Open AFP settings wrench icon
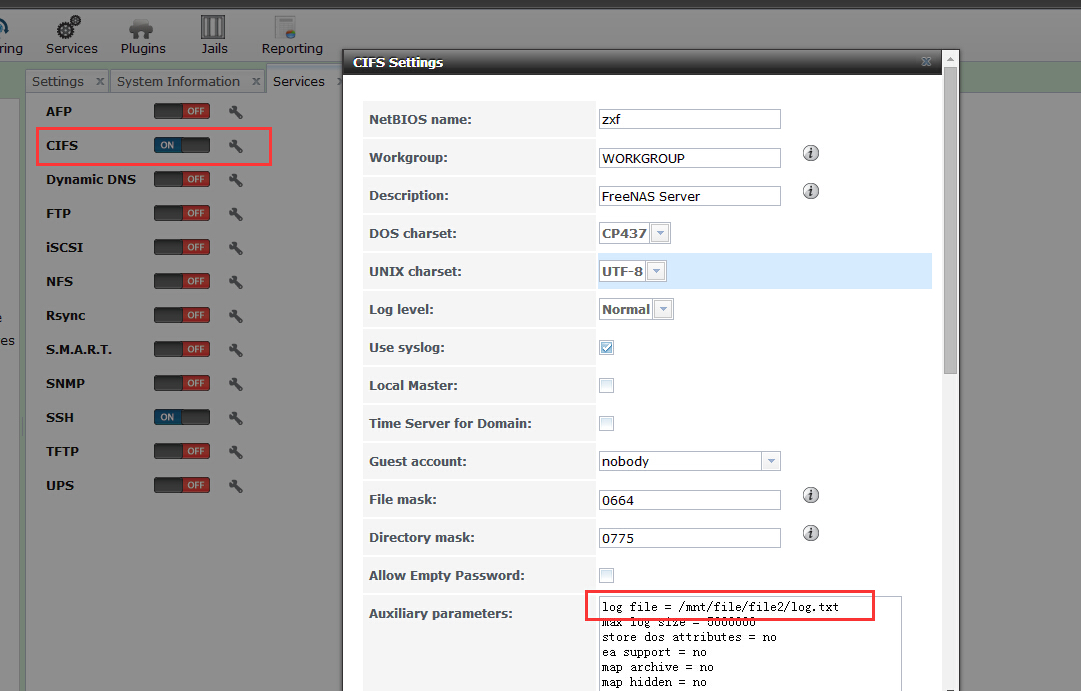1081x691 pixels. (236, 112)
